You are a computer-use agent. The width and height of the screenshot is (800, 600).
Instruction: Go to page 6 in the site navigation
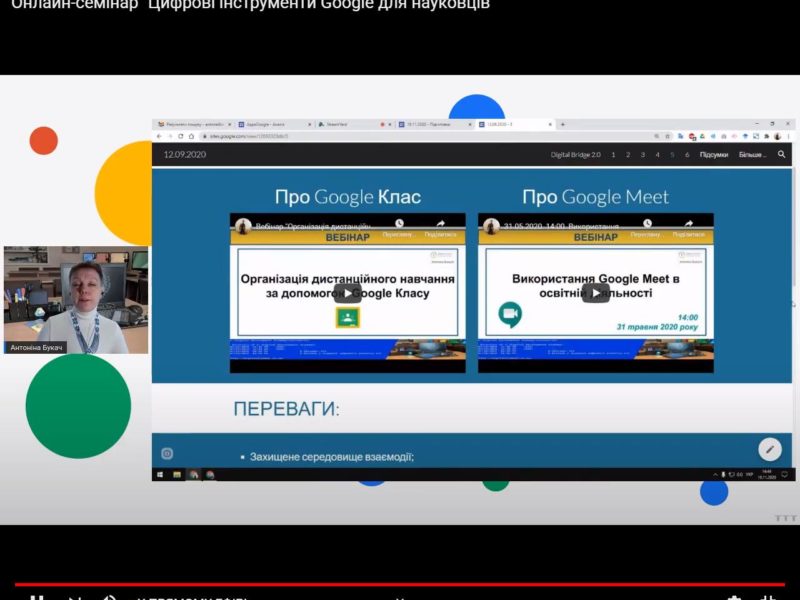pyautogui.click(x=686, y=155)
